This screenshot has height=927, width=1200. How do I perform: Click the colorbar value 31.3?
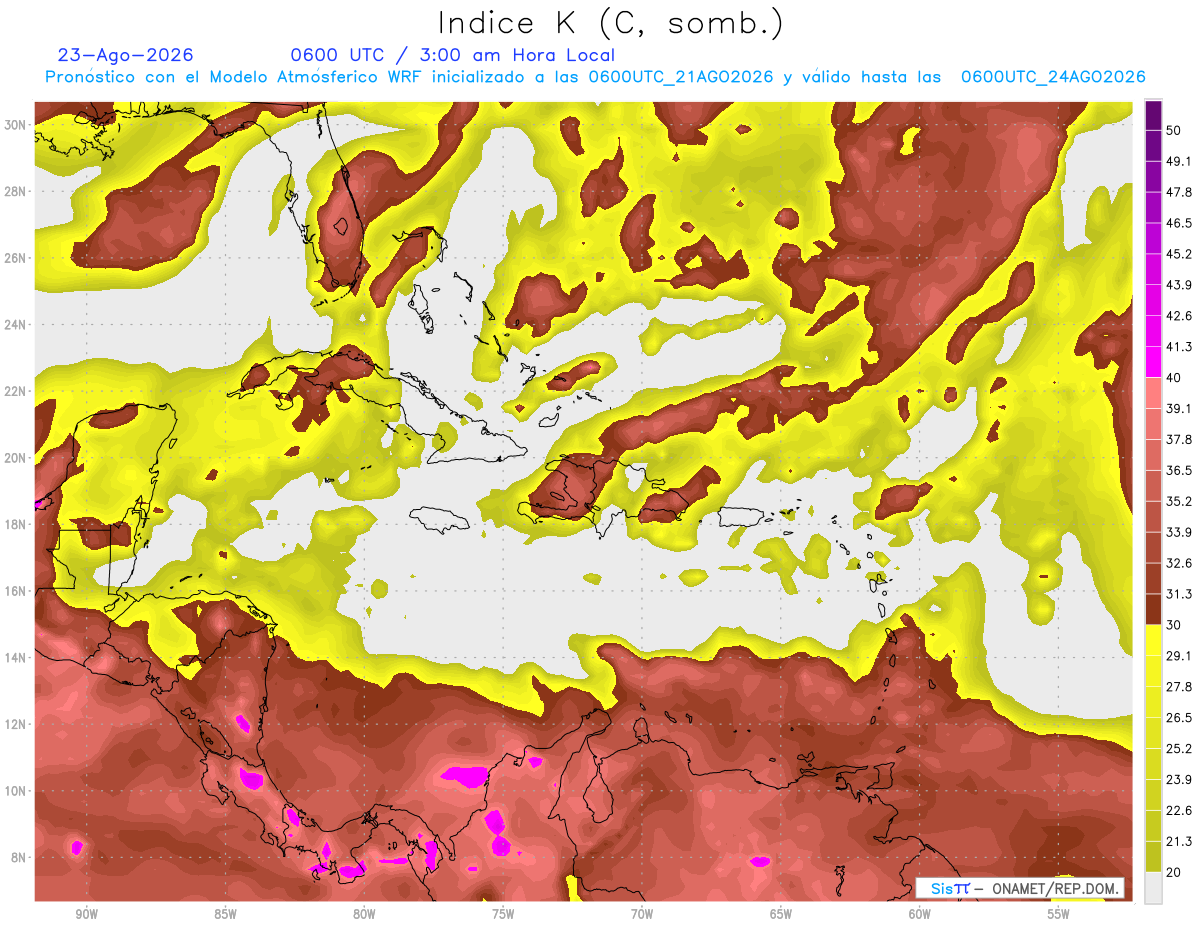coord(1179,594)
